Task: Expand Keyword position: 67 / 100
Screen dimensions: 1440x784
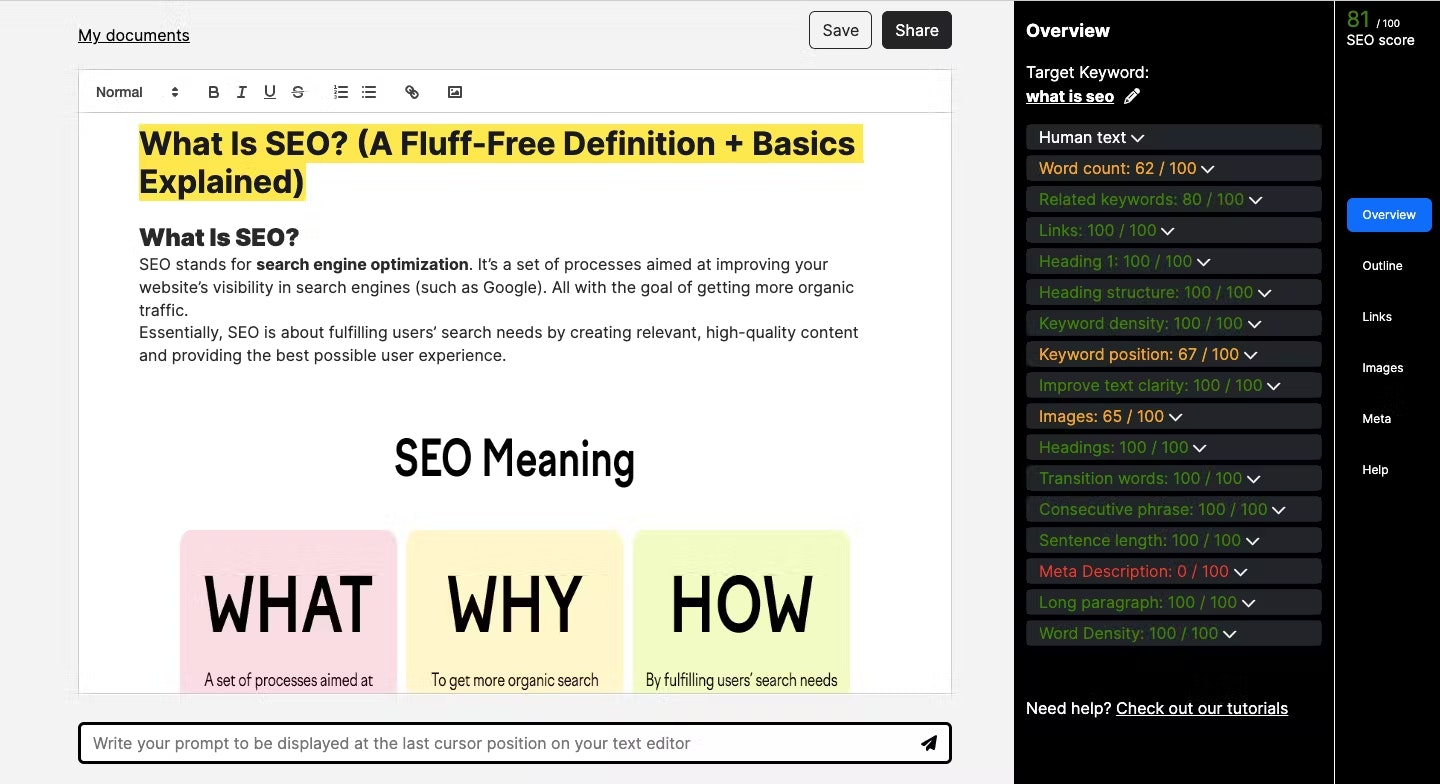Action: coord(1174,354)
